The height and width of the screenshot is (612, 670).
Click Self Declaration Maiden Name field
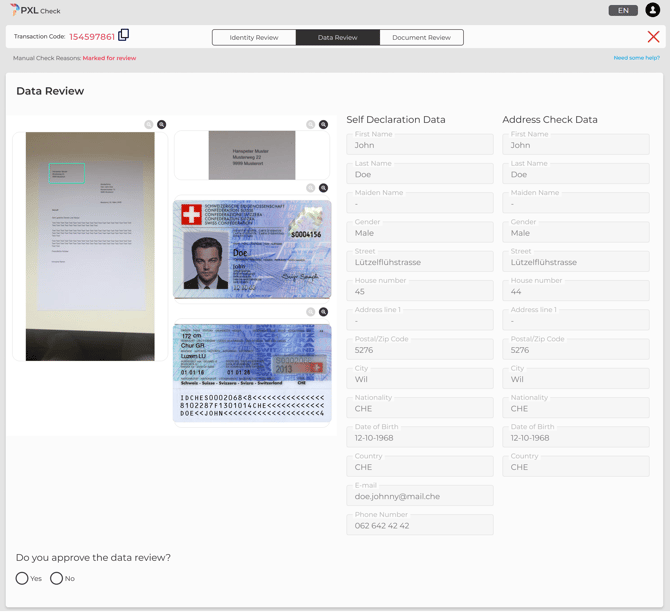pos(420,203)
